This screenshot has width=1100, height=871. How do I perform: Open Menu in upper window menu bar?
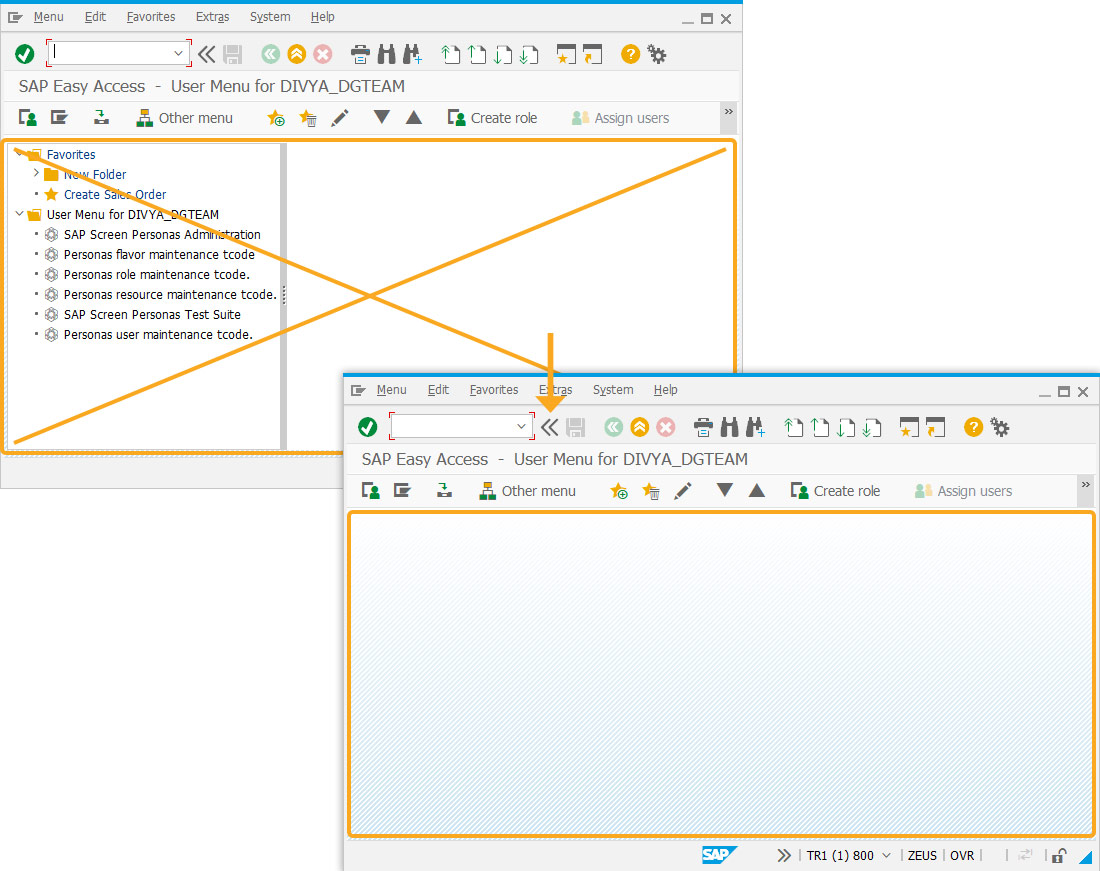[48, 17]
